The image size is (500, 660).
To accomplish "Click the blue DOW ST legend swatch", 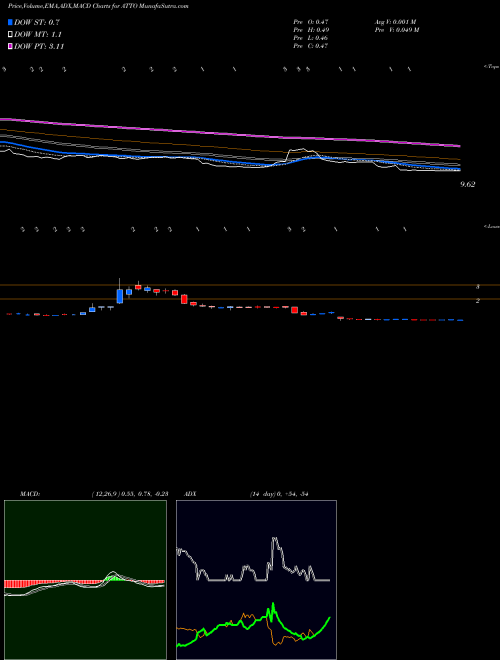I will coord(11,22).
